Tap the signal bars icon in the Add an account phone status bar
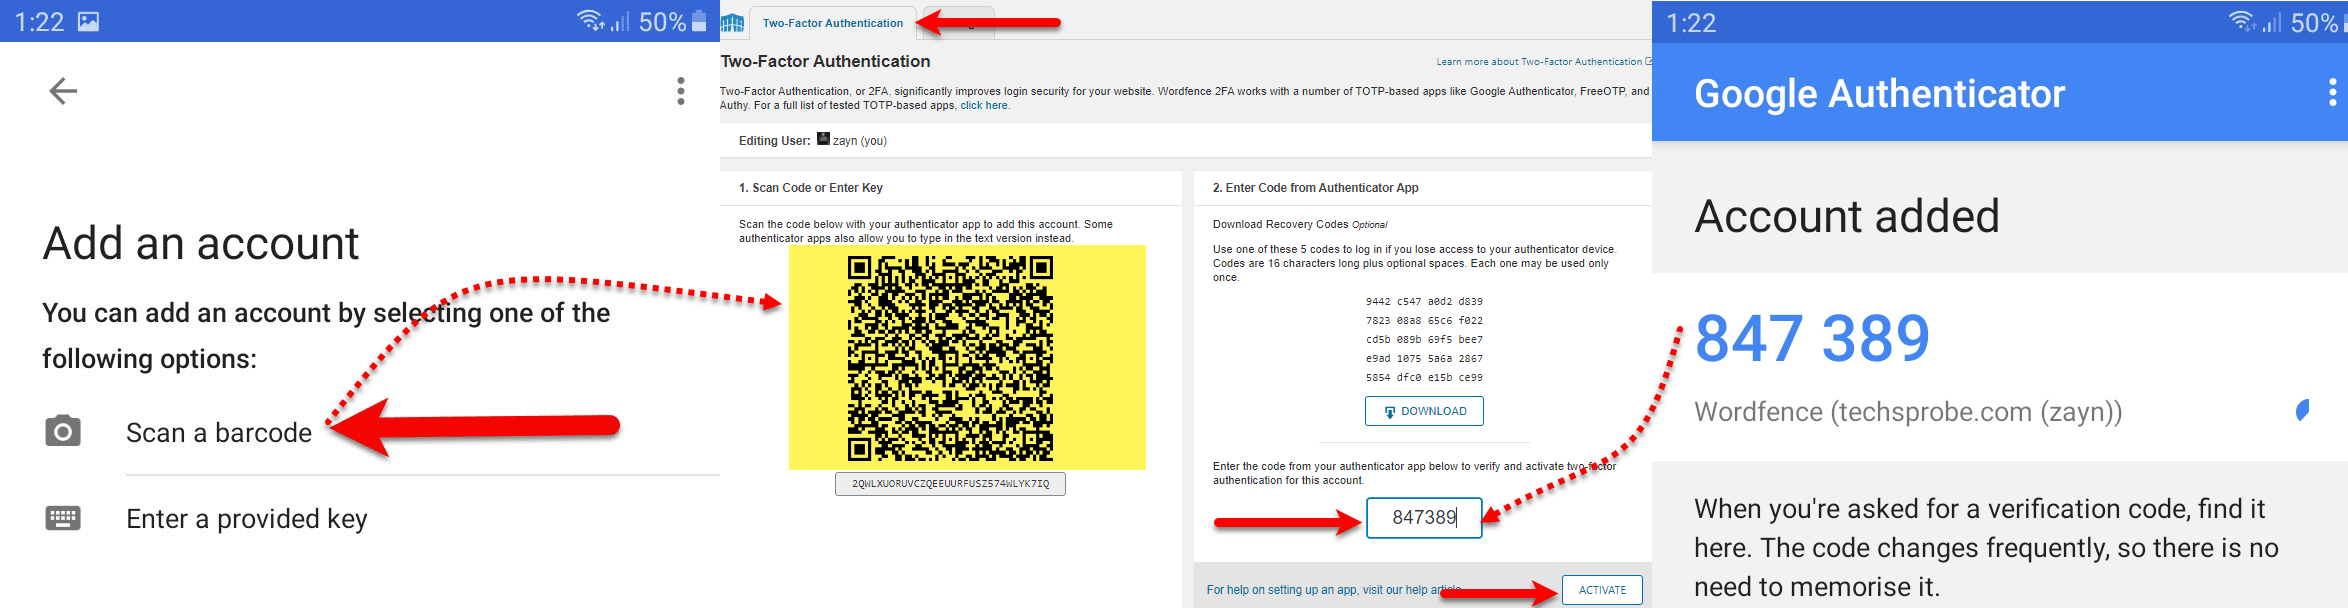Viewport: 2348px width, 608px height. (620, 21)
